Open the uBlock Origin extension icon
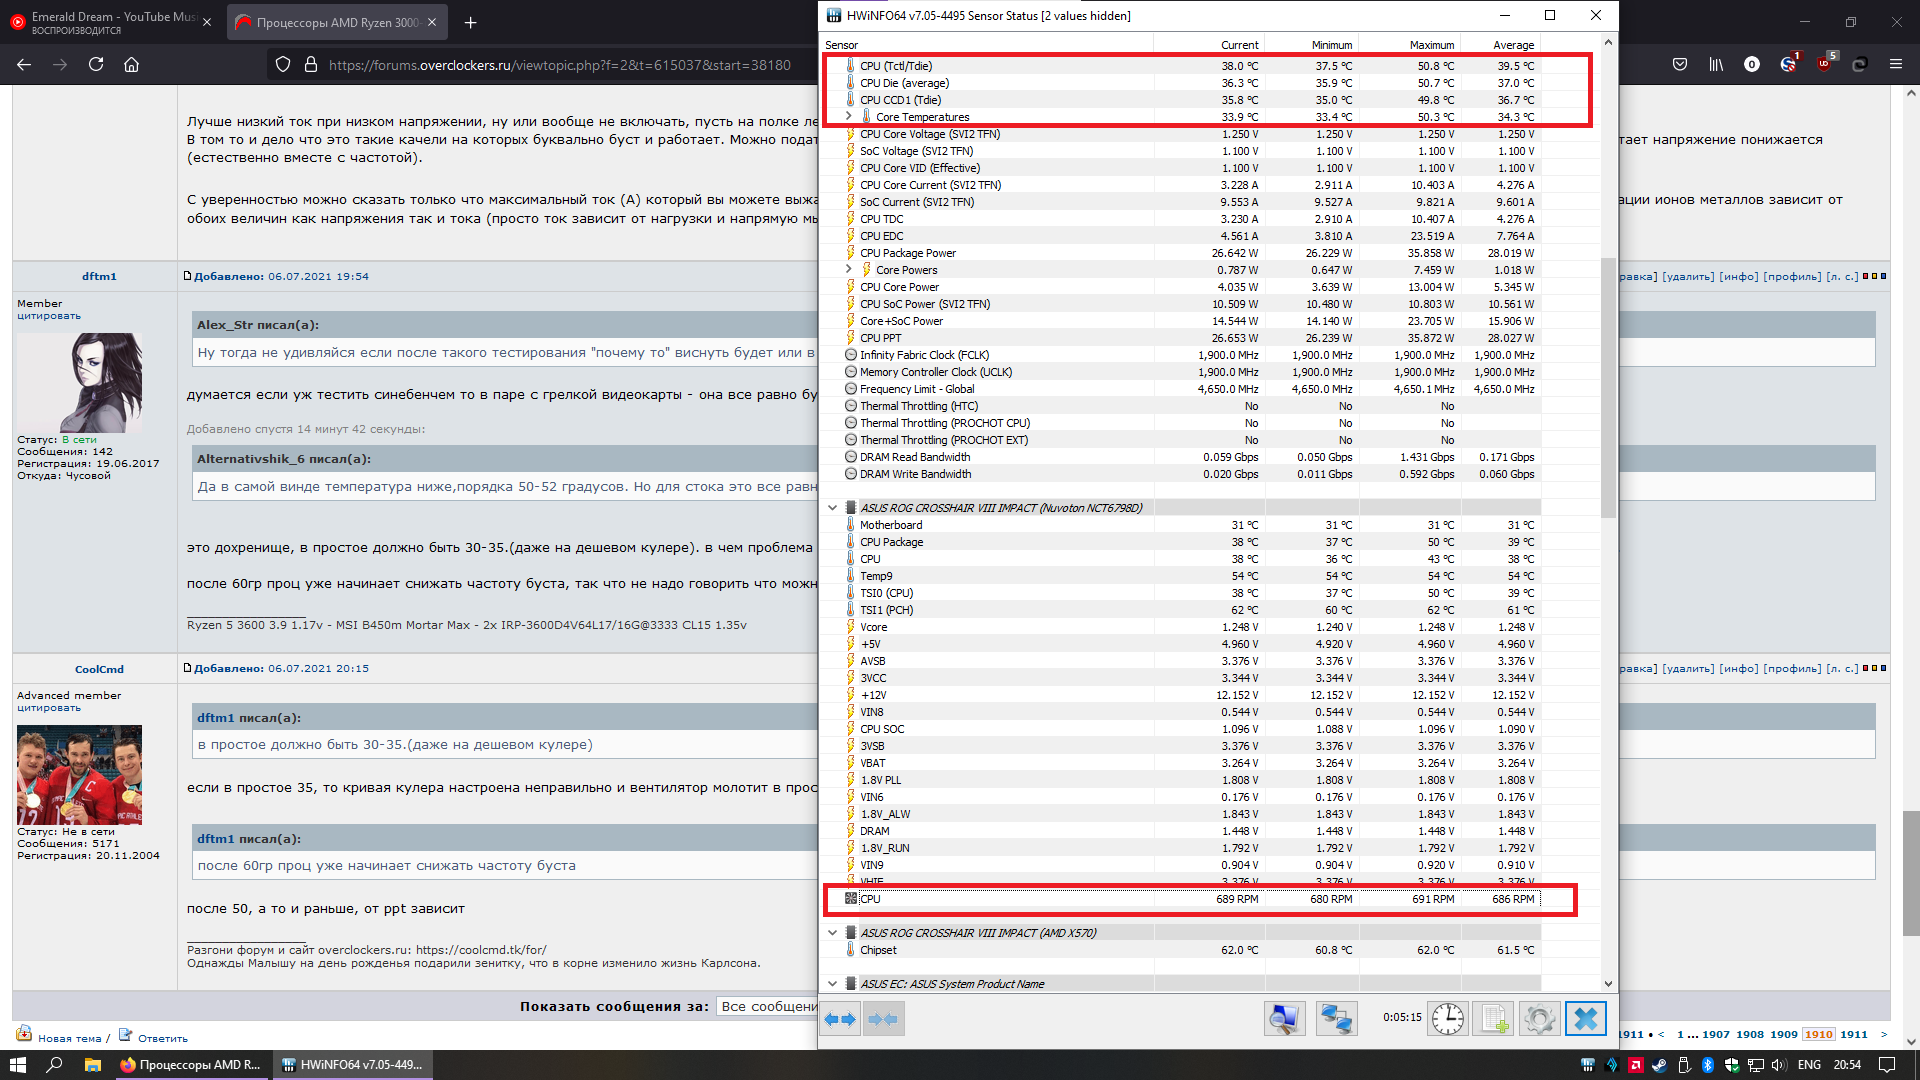 click(1825, 64)
